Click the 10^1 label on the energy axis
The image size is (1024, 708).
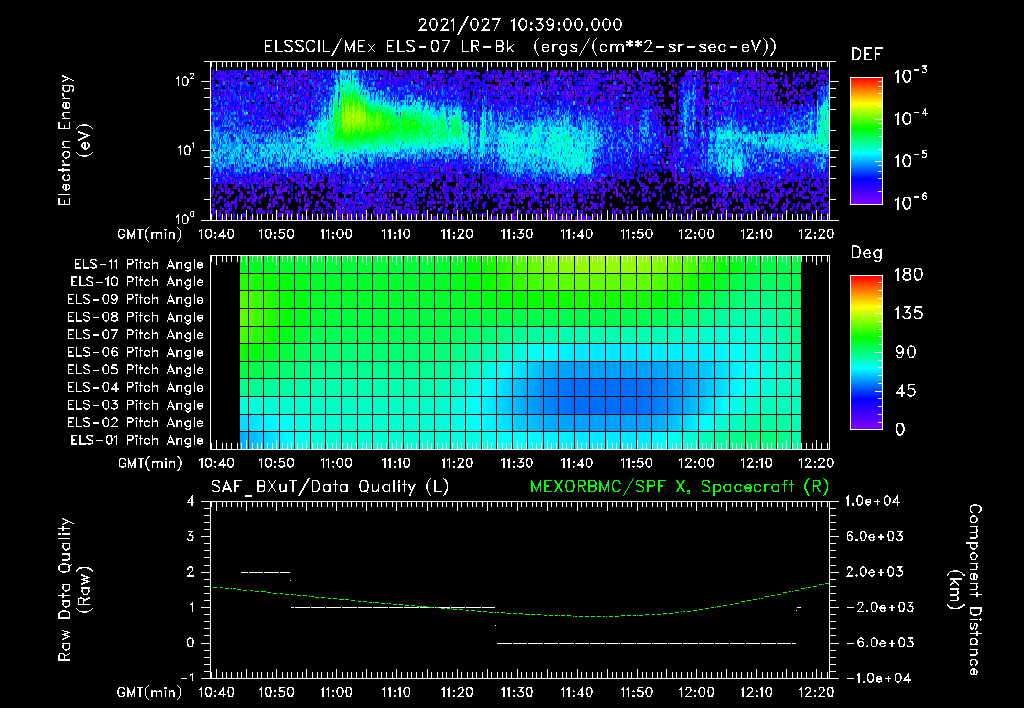[185, 150]
